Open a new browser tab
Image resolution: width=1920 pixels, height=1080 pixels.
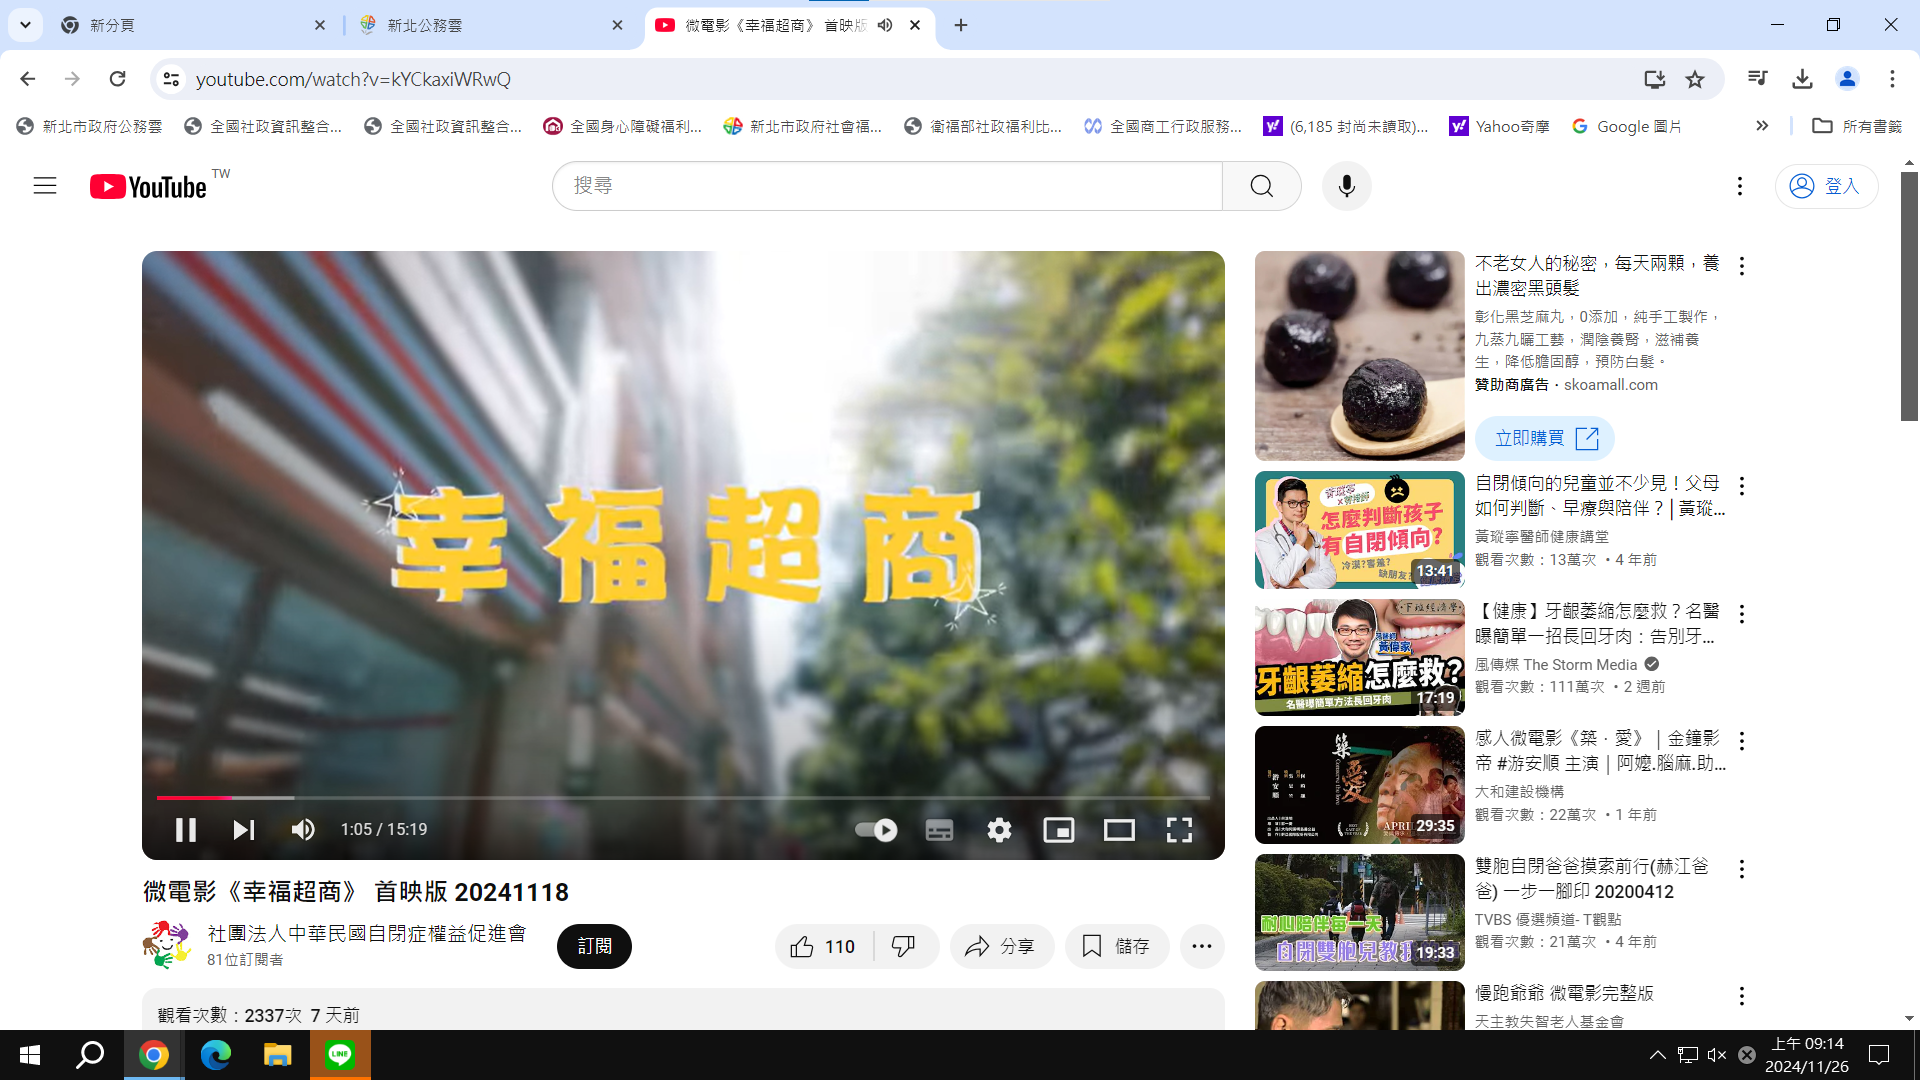[x=961, y=25]
